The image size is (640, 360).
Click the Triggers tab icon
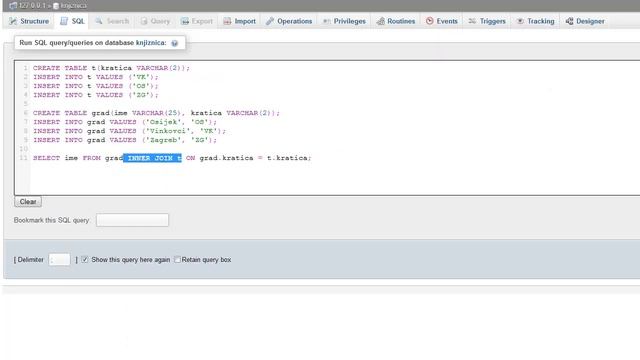point(472,21)
